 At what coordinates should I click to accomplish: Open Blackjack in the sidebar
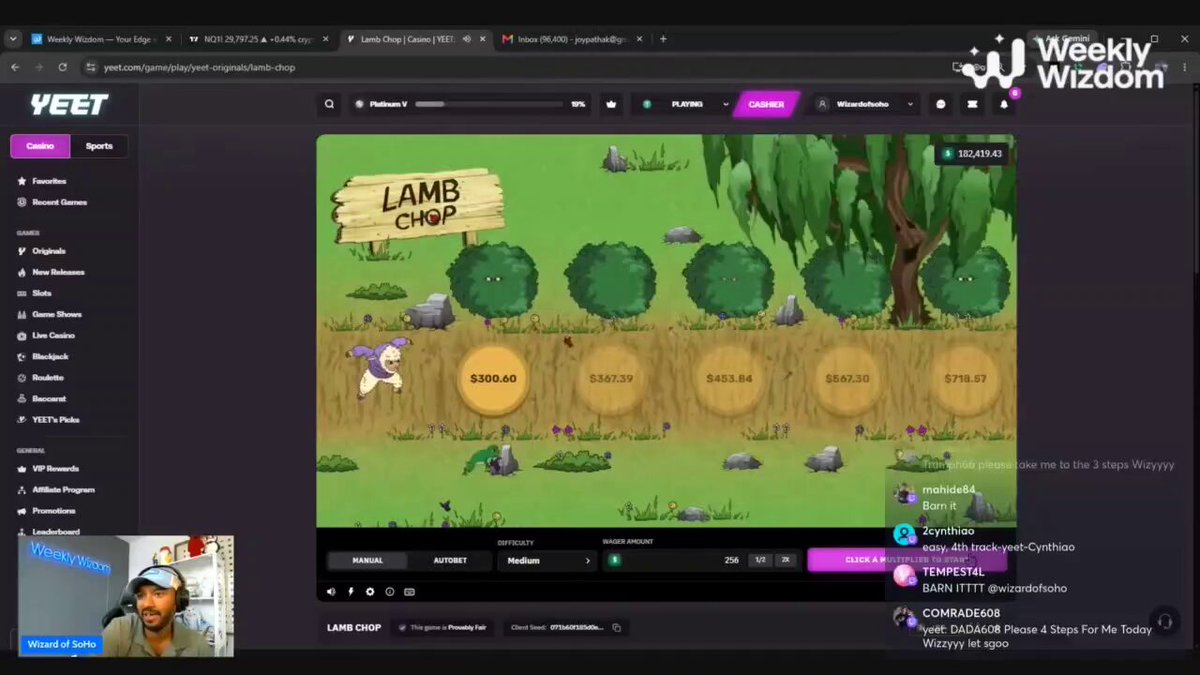(50, 356)
